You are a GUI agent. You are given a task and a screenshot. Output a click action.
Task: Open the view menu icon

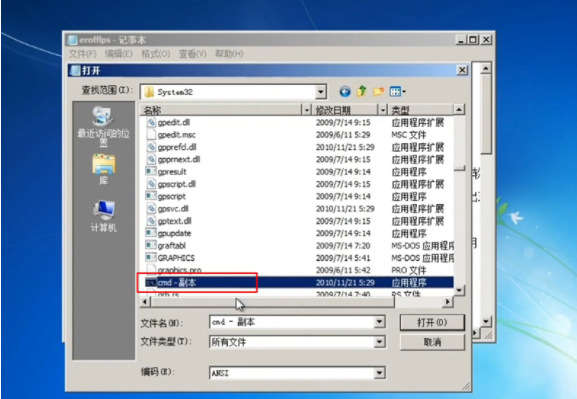tap(397, 91)
